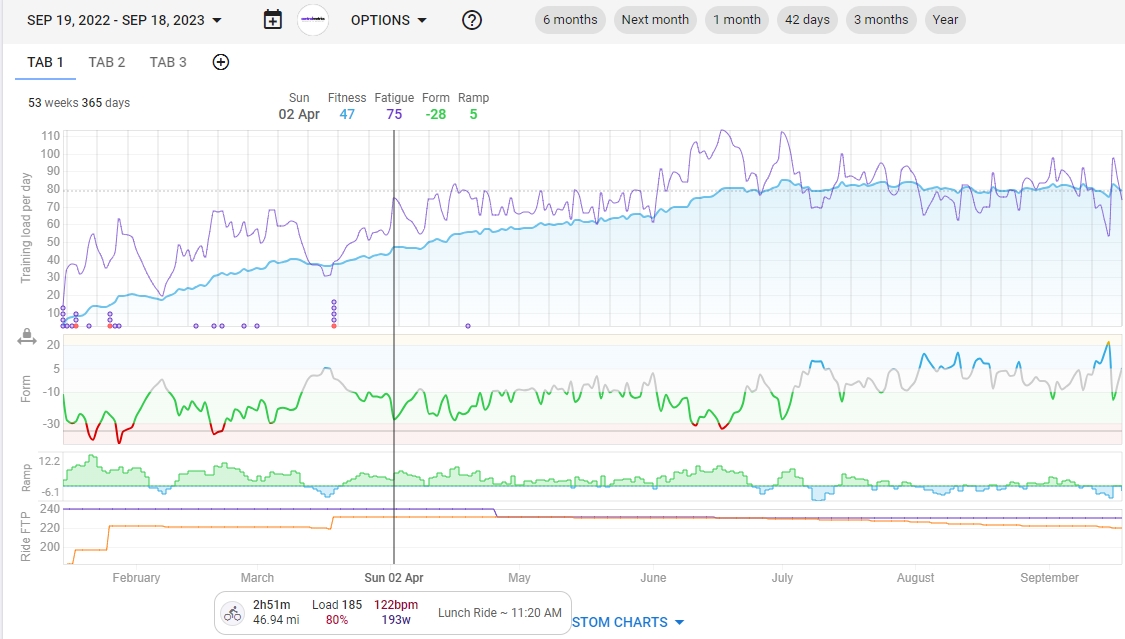Click the Sun 02 Apr axis marker
This screenshot has width=1125, height=639.
(x=394, y=578)
